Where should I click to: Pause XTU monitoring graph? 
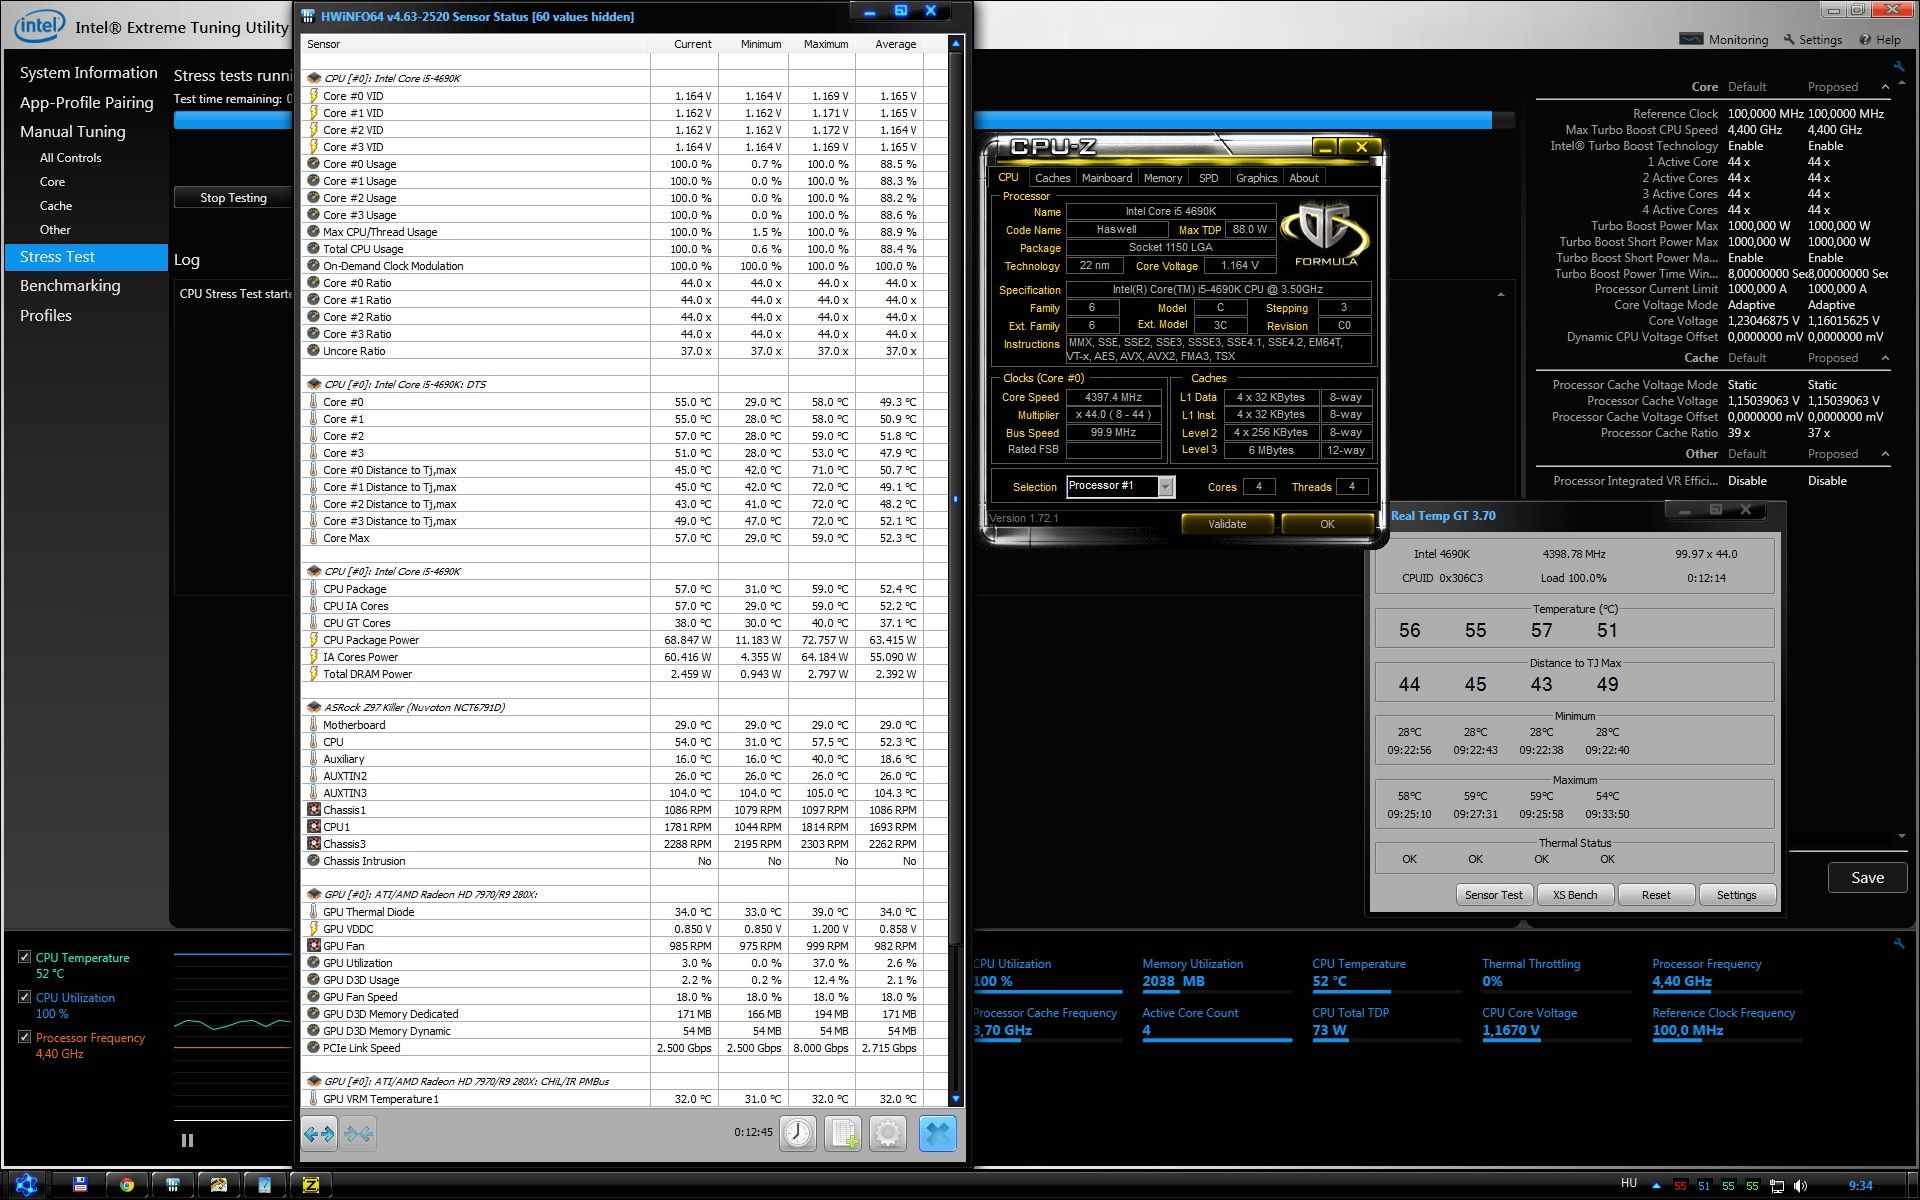tap(187, 1139)
